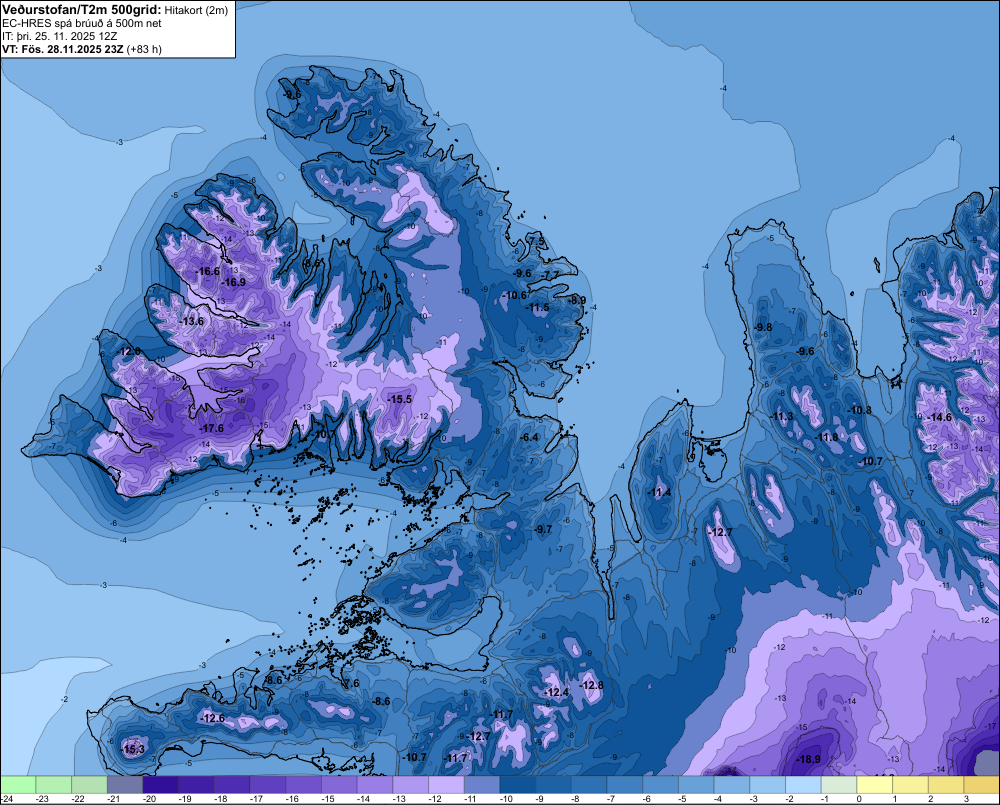This screenshot has height=805, width=1000.
Task: Select the -16.6 temperature label
Action: 207,271
